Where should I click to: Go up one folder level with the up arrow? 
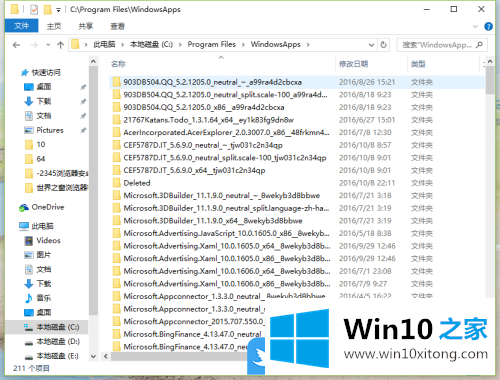[60, 45]
